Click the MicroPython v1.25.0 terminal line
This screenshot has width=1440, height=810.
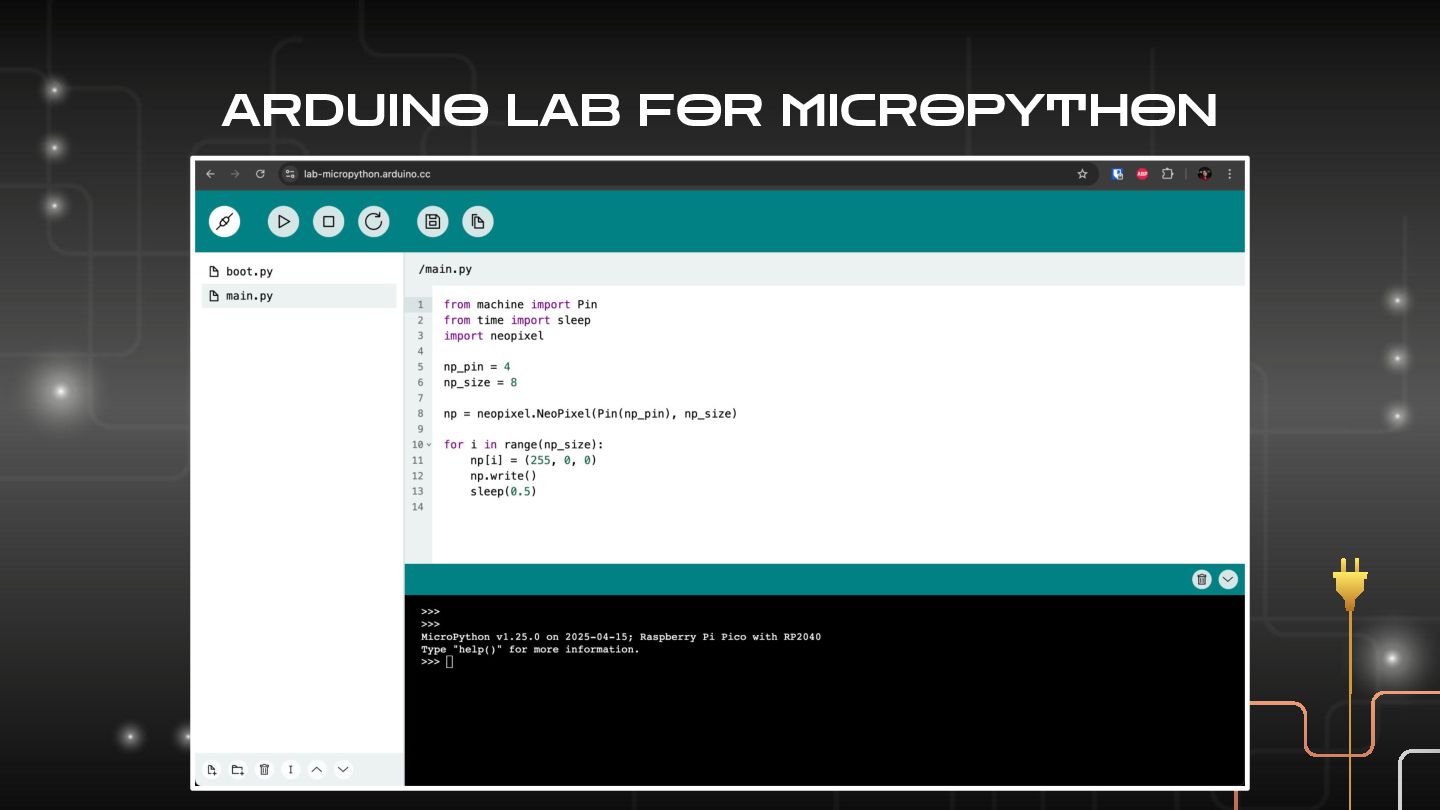point(621,637)
